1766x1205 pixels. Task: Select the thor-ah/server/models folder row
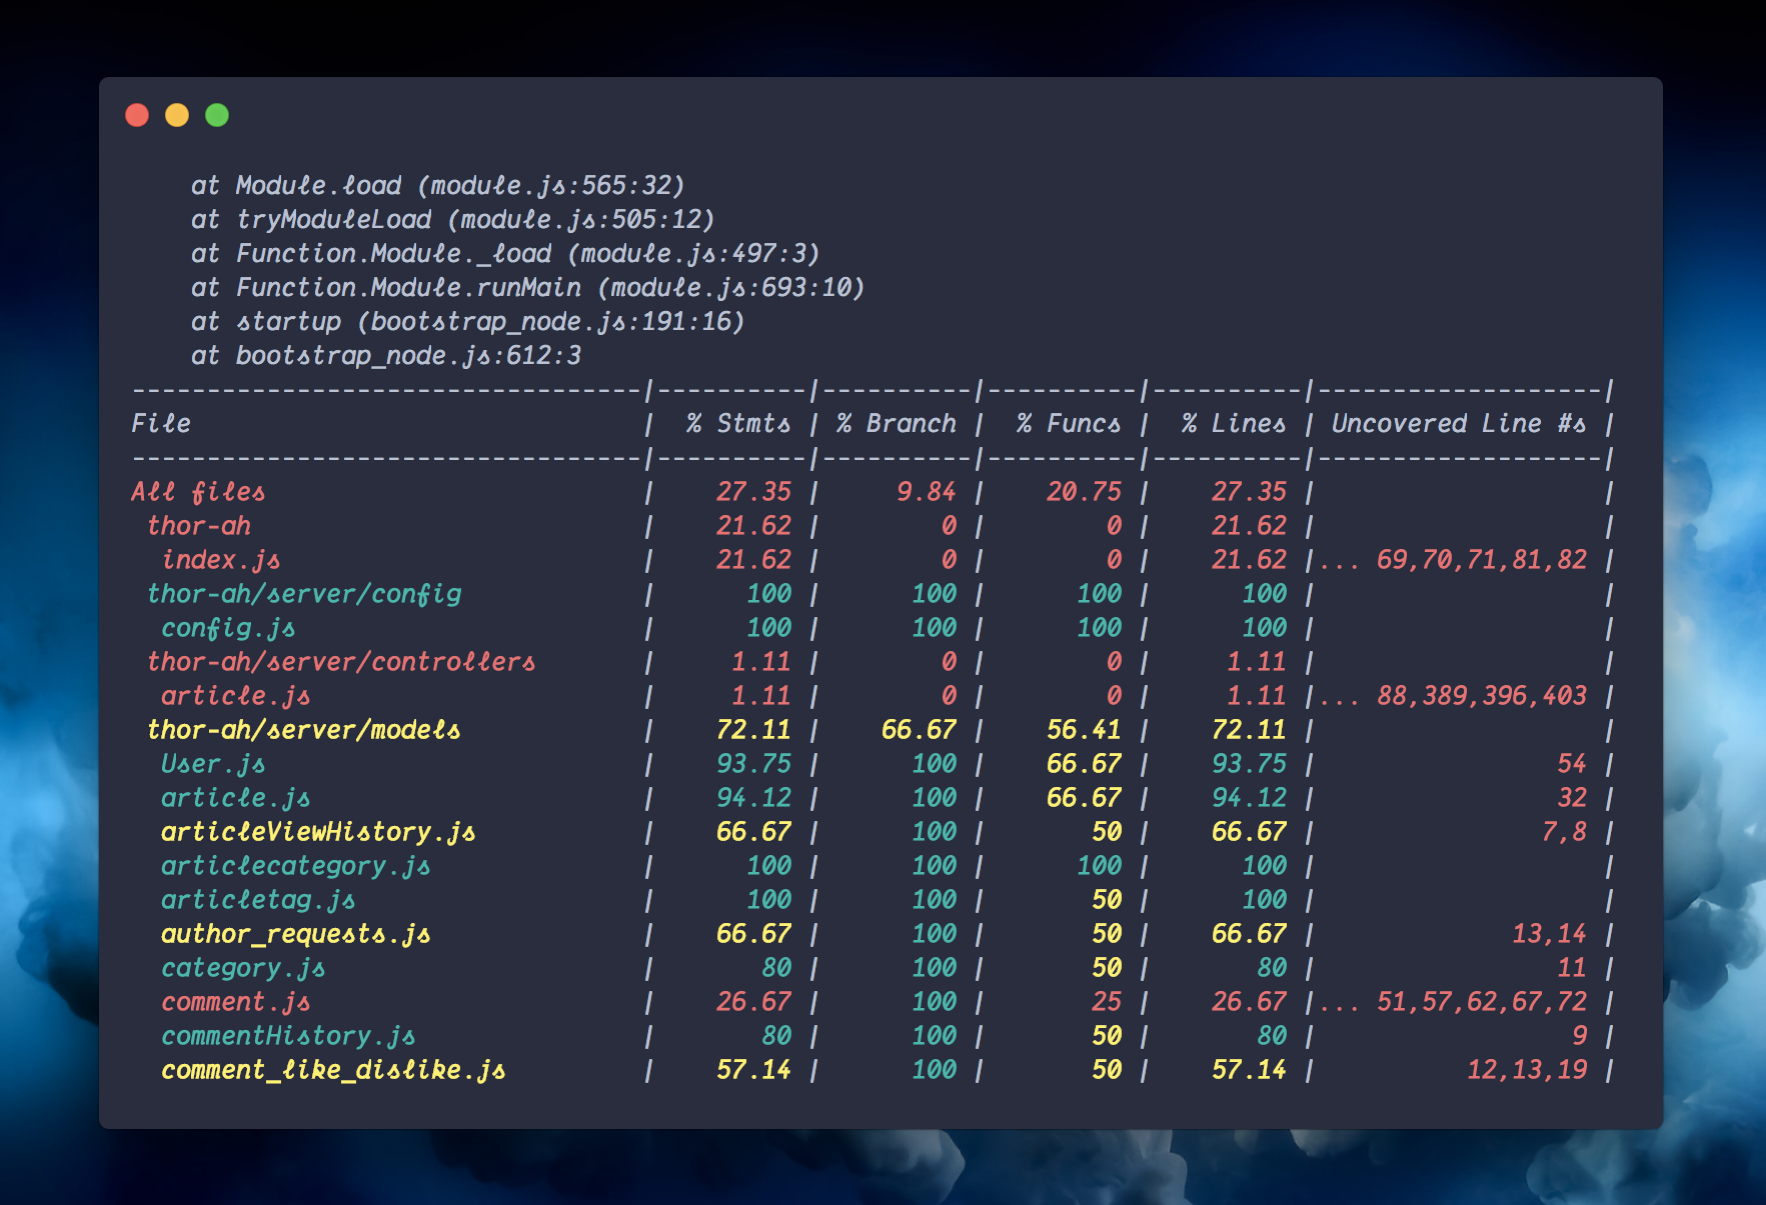coord(304,730)
